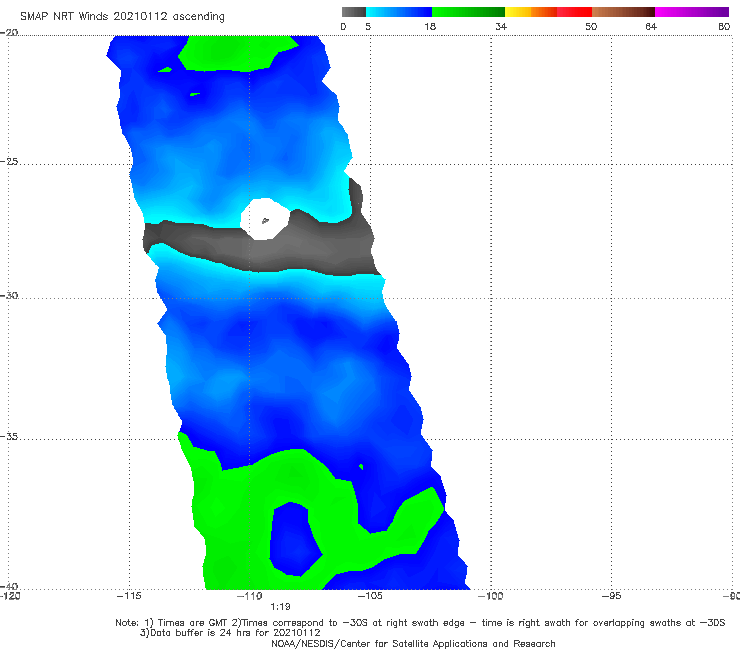Click the red segment of the color scale
The width and height of the screenshot is (740, 650).
(x=574, y=12)
